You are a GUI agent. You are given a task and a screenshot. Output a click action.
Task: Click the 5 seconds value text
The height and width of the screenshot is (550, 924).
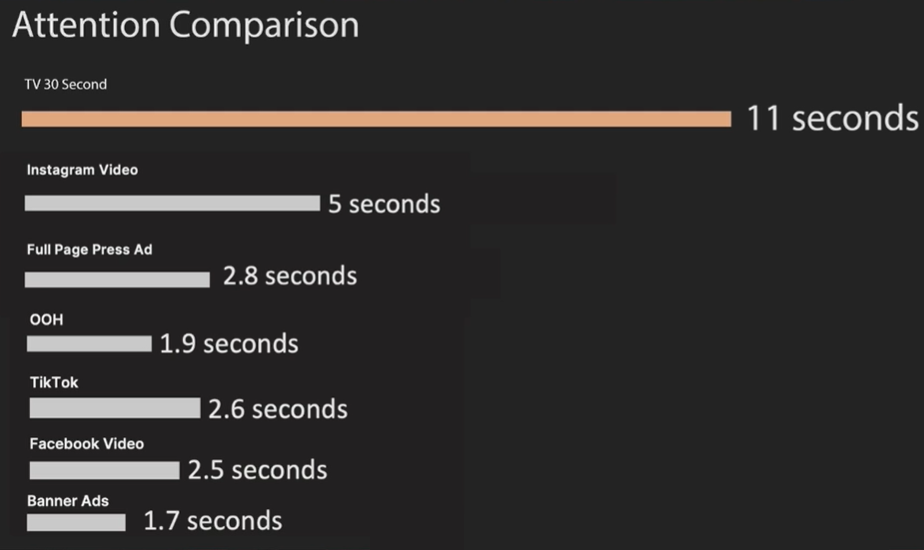point(384,204)
